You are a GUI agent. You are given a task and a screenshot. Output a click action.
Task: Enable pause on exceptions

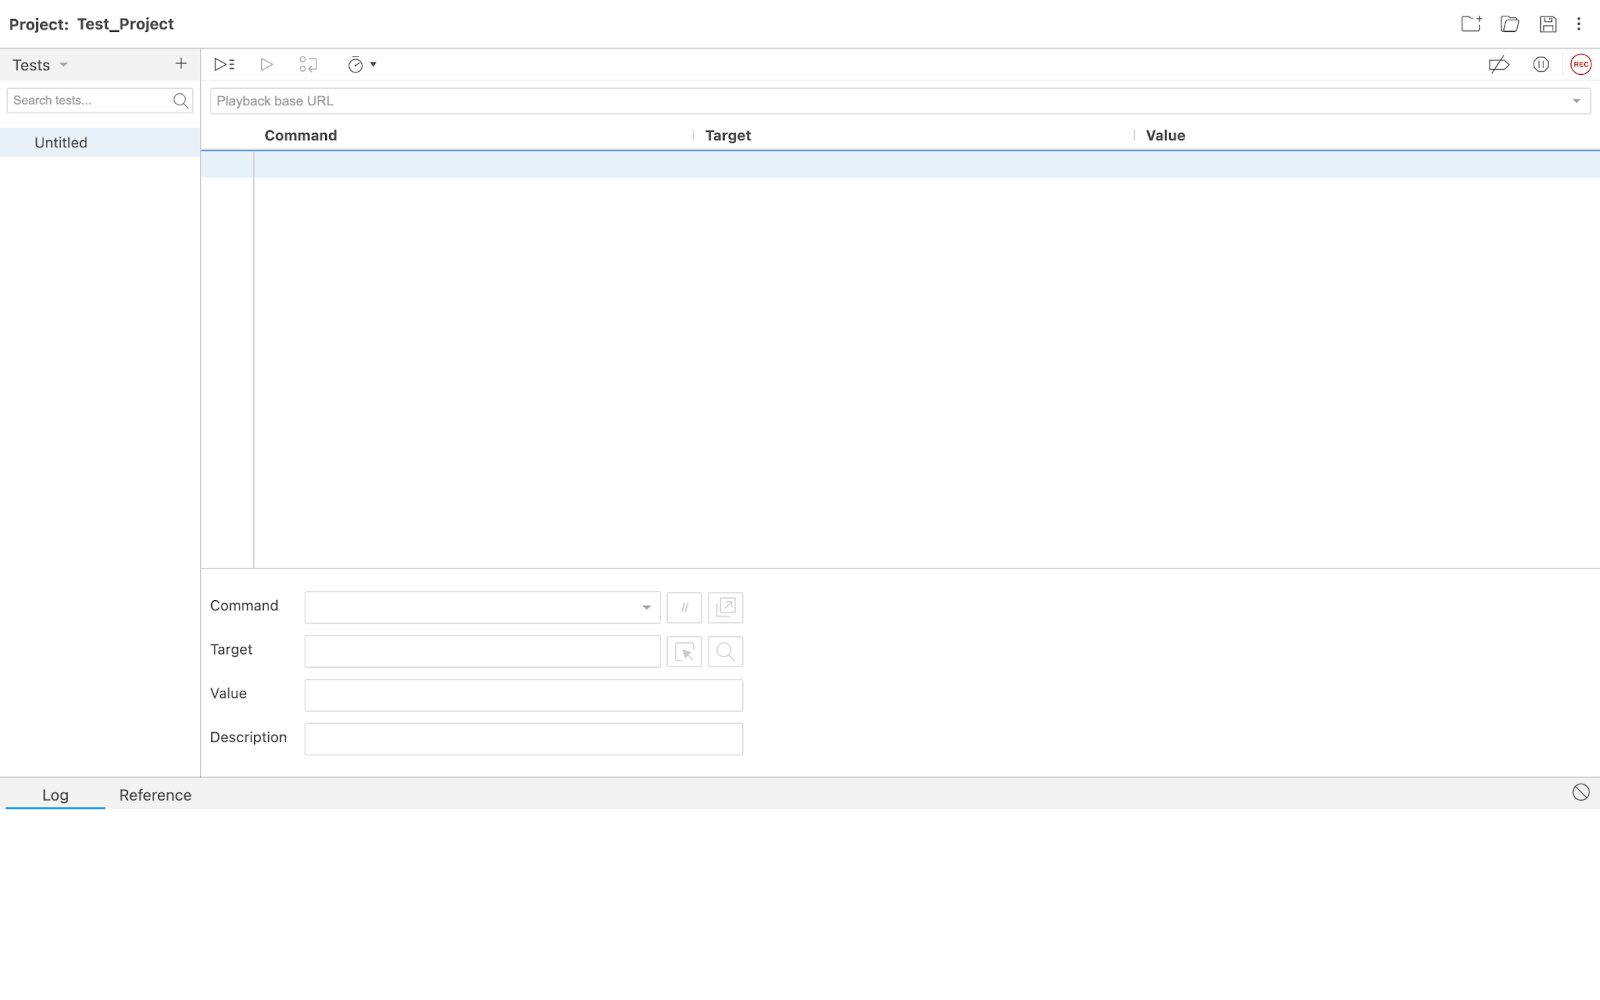(x=1540, y=64)
